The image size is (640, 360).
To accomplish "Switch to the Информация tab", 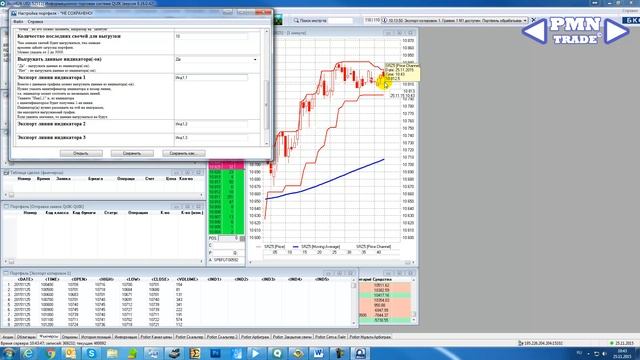I will coord(125,337).
